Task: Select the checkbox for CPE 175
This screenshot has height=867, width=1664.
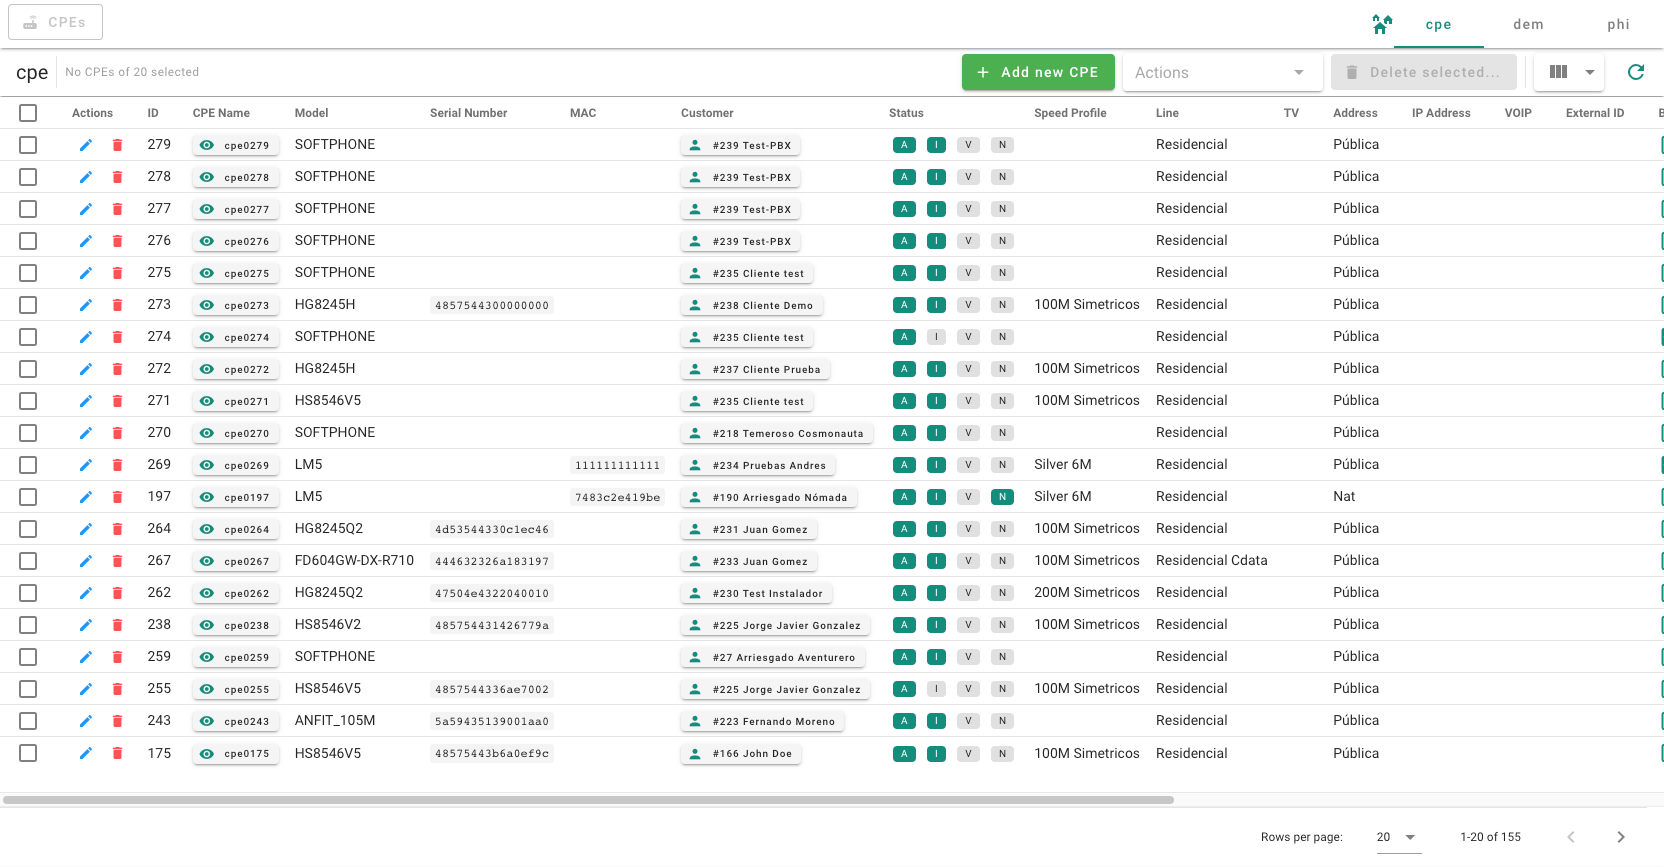Action: tap(28, 753)
